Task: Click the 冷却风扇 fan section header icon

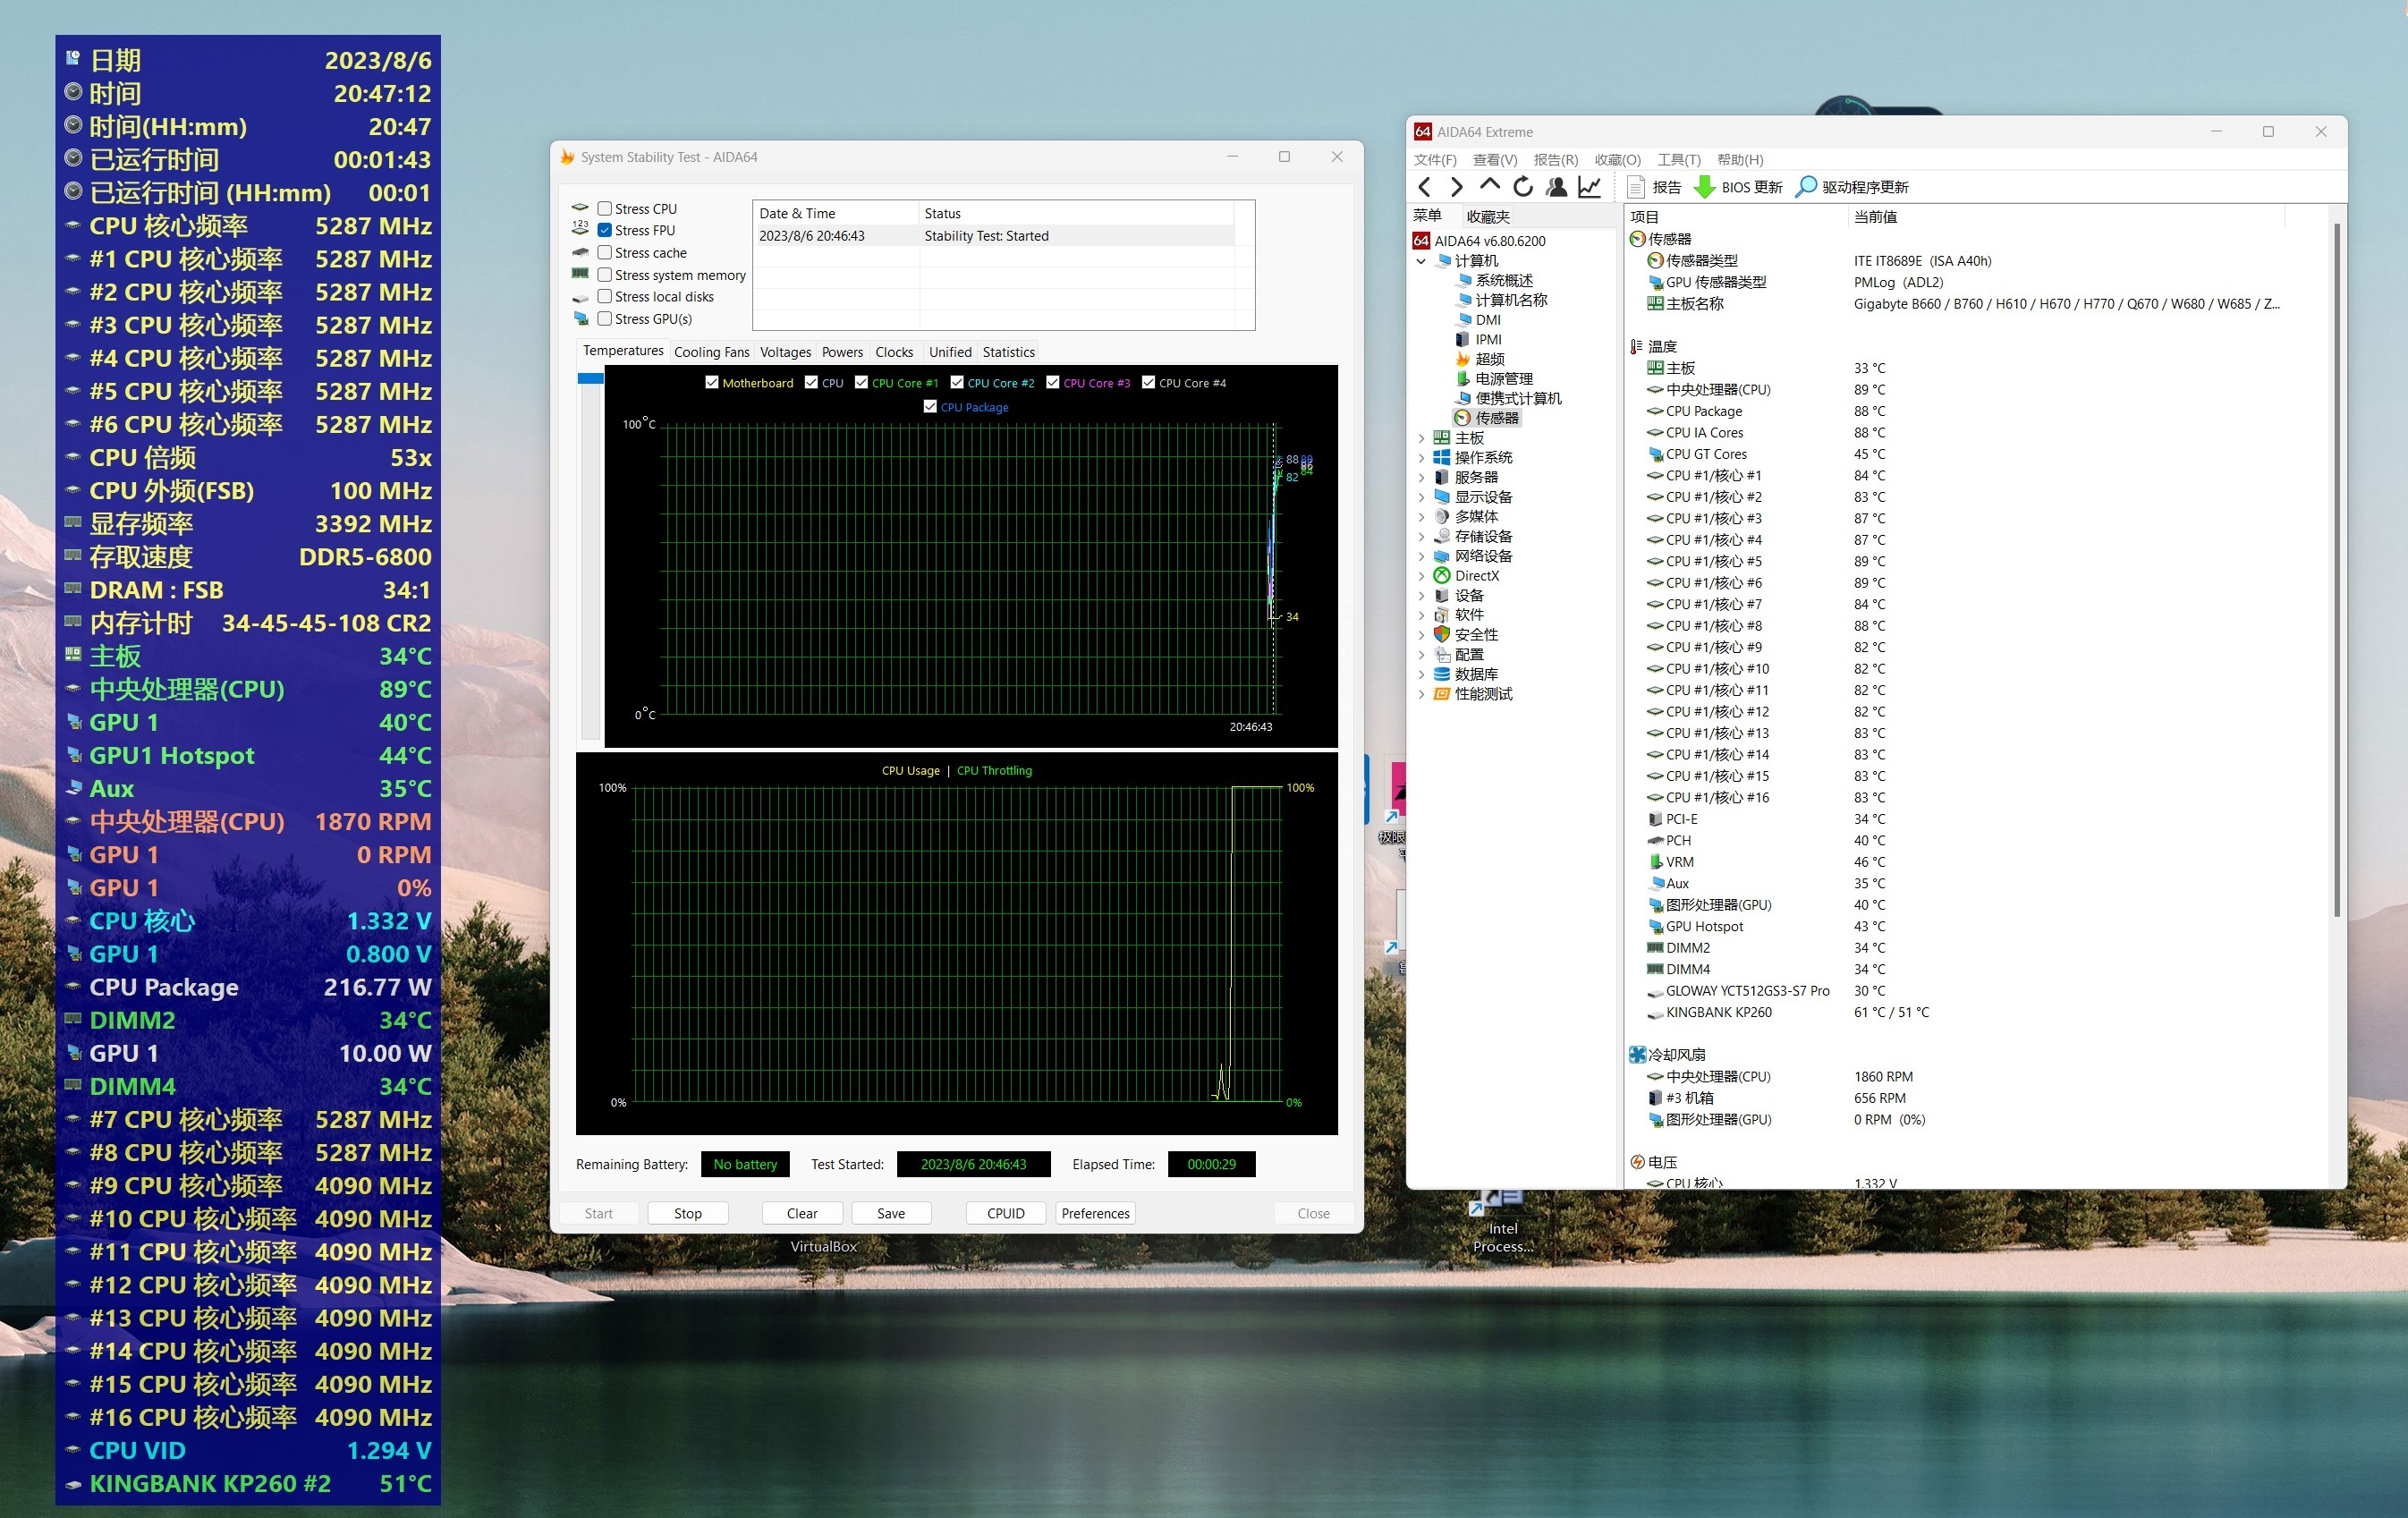Action: point(1637,1055)
